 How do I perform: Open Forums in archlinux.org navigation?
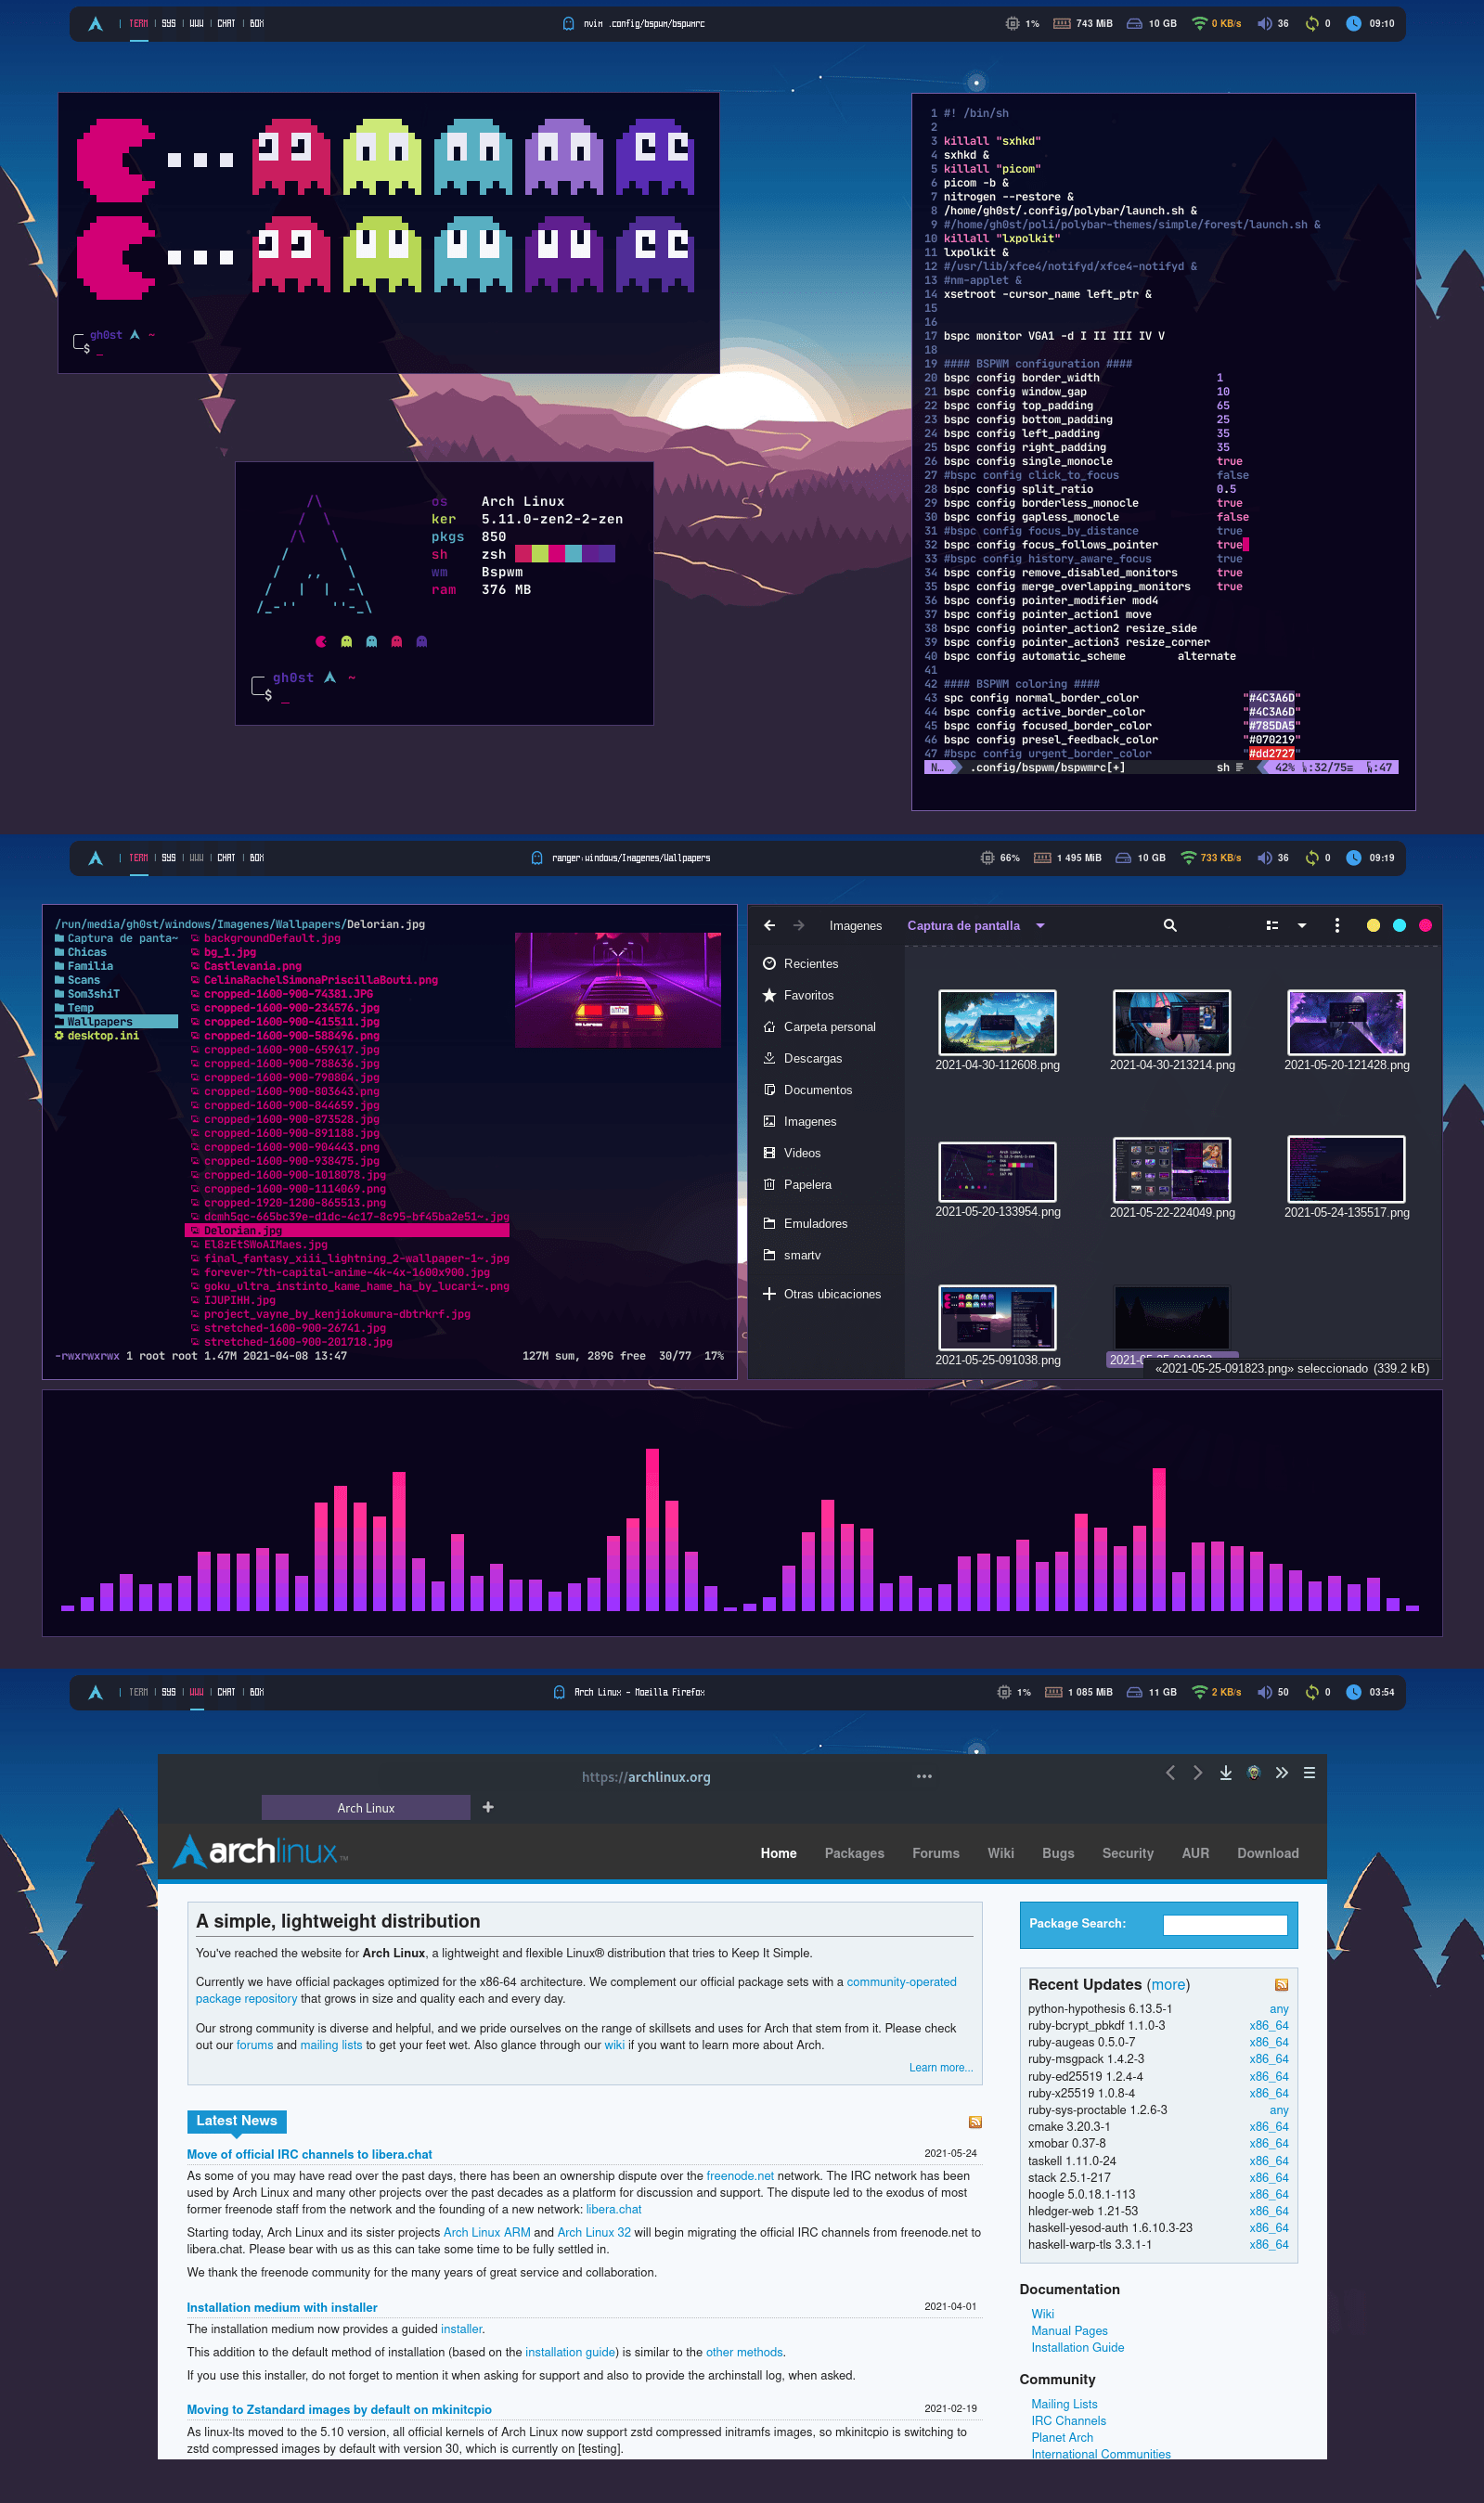pos(935,1852)
